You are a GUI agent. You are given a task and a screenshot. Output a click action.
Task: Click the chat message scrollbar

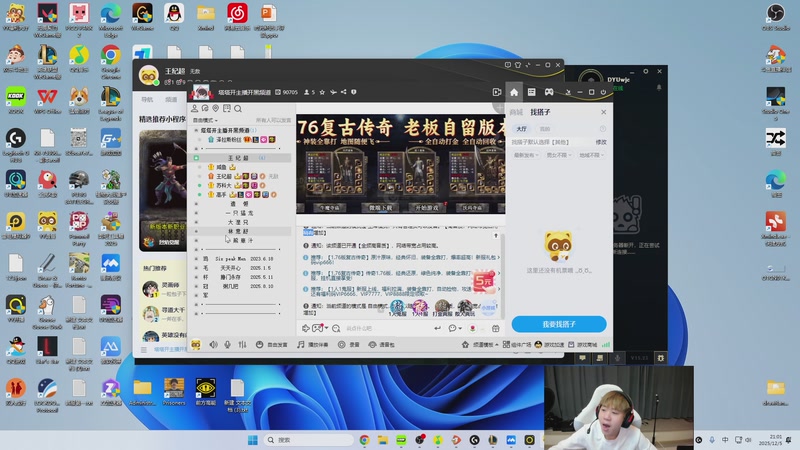[x=502, y=276]
